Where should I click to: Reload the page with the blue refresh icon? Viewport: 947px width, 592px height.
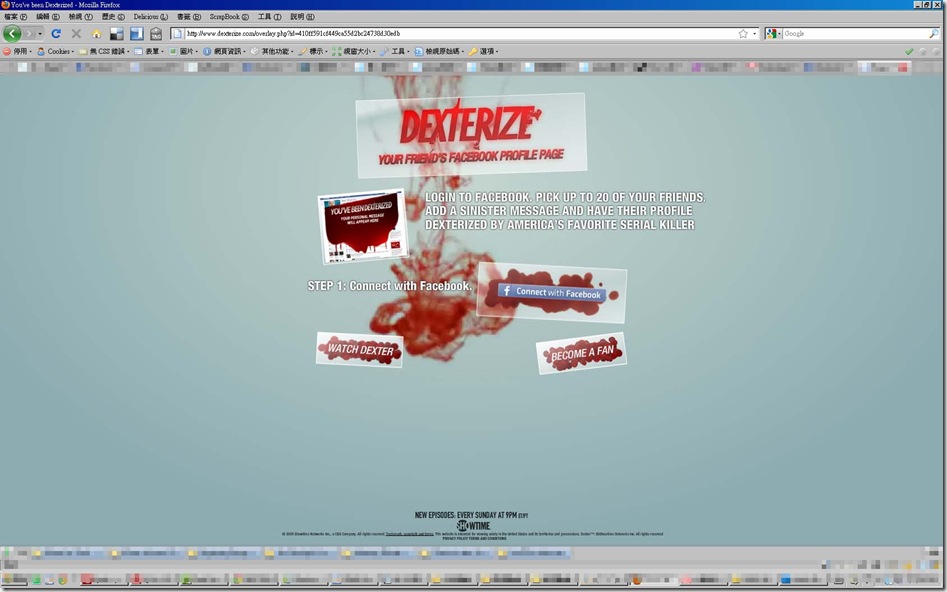56,33
